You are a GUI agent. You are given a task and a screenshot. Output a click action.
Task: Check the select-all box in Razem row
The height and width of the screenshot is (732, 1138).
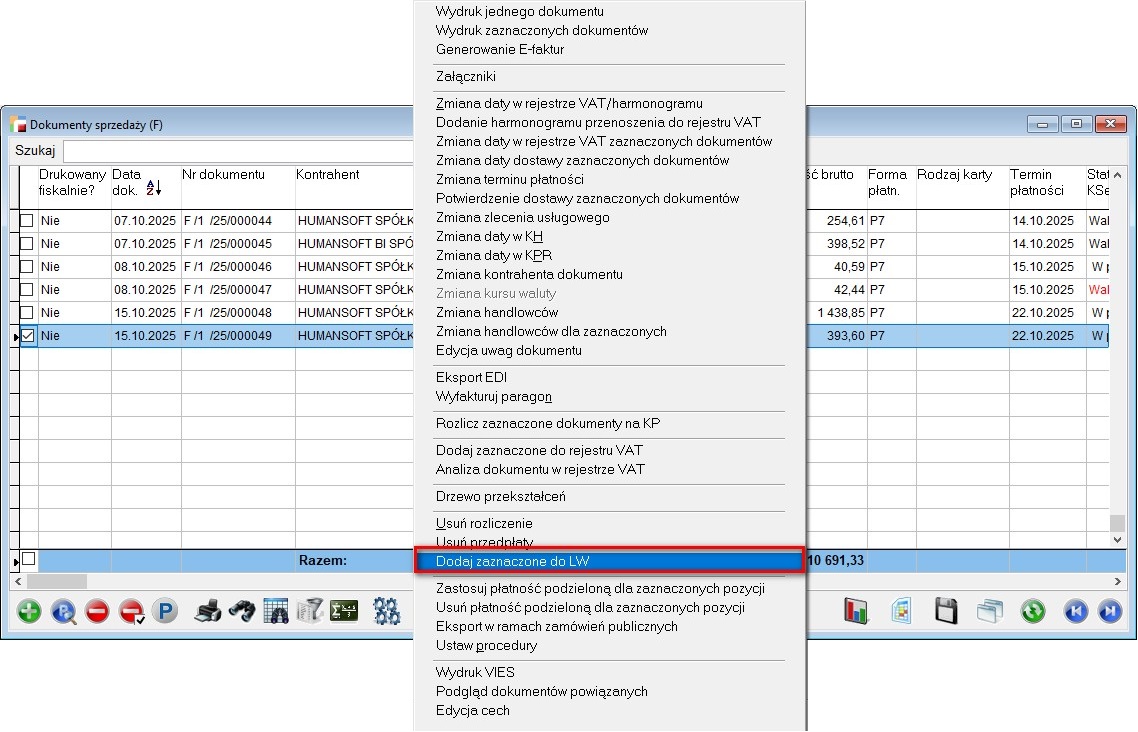pyautogui.click(x=28, y=560)
